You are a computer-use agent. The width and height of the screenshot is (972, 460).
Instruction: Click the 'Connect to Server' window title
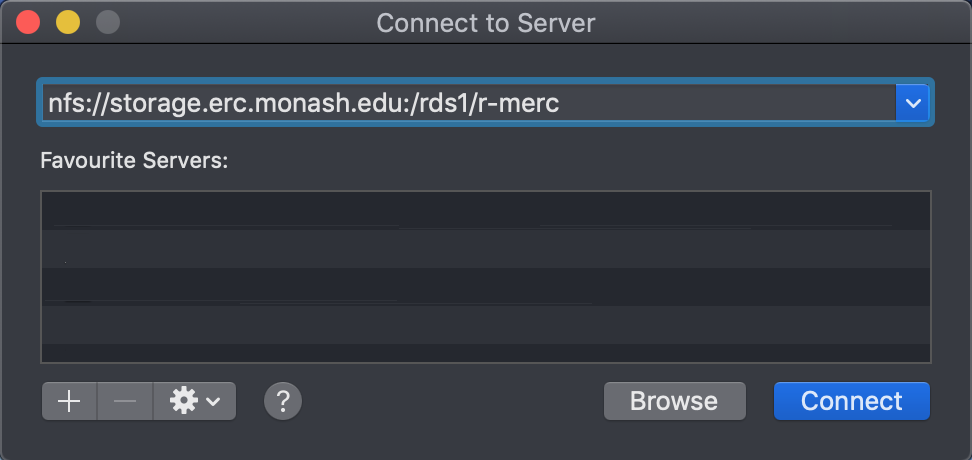(x=485, y=22)
